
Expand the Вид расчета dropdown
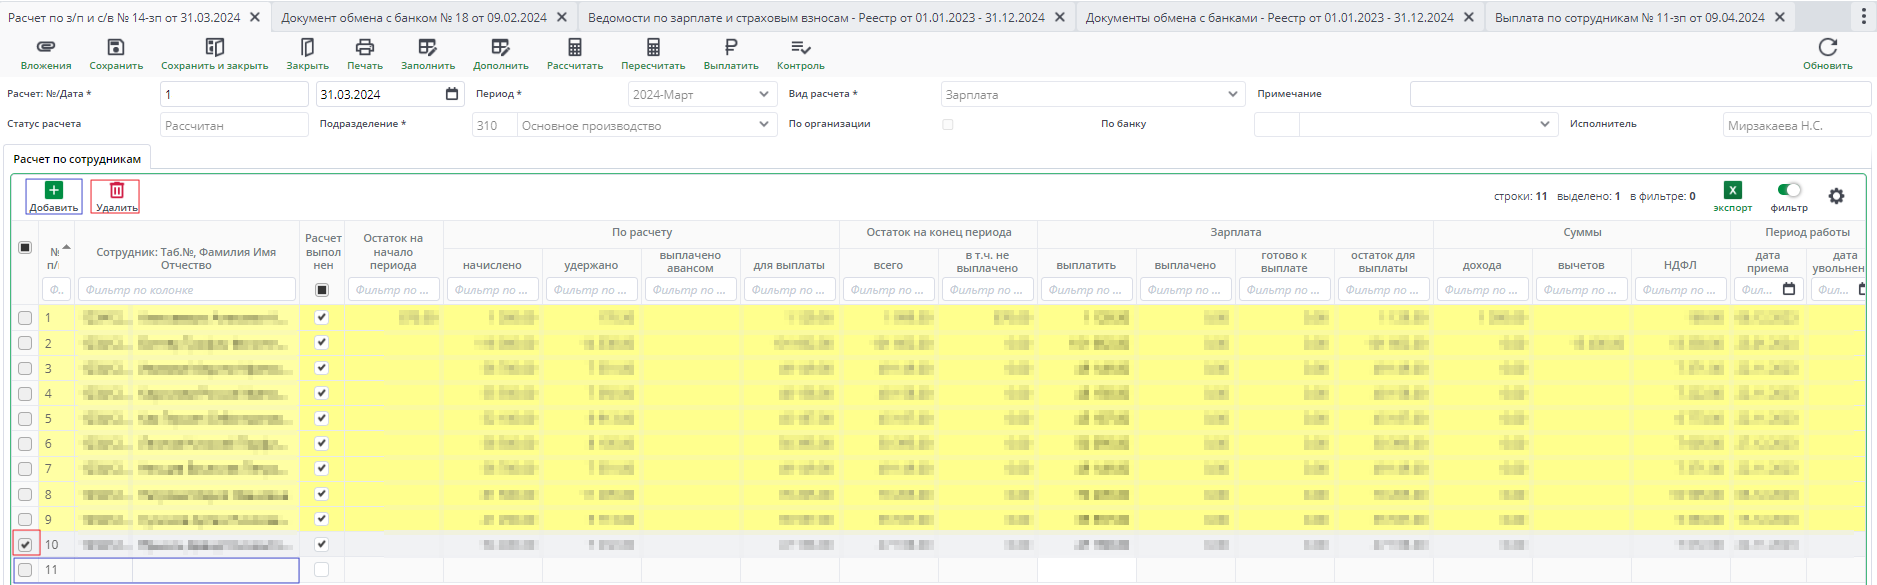pyautogui.click(x=1232, y=94)
